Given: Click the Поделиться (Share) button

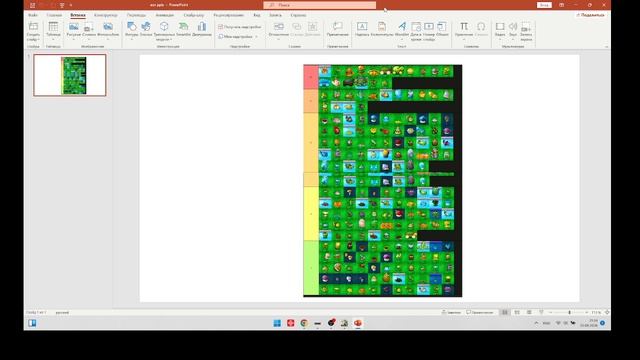Looking at the screenshot, I should pos(590,15).
